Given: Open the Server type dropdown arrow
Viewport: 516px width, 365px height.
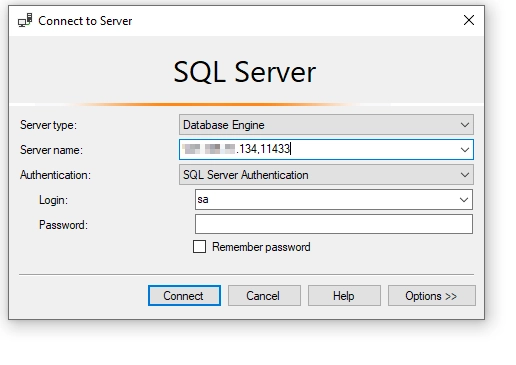Looking at the screenshot, I should [465, 125].
